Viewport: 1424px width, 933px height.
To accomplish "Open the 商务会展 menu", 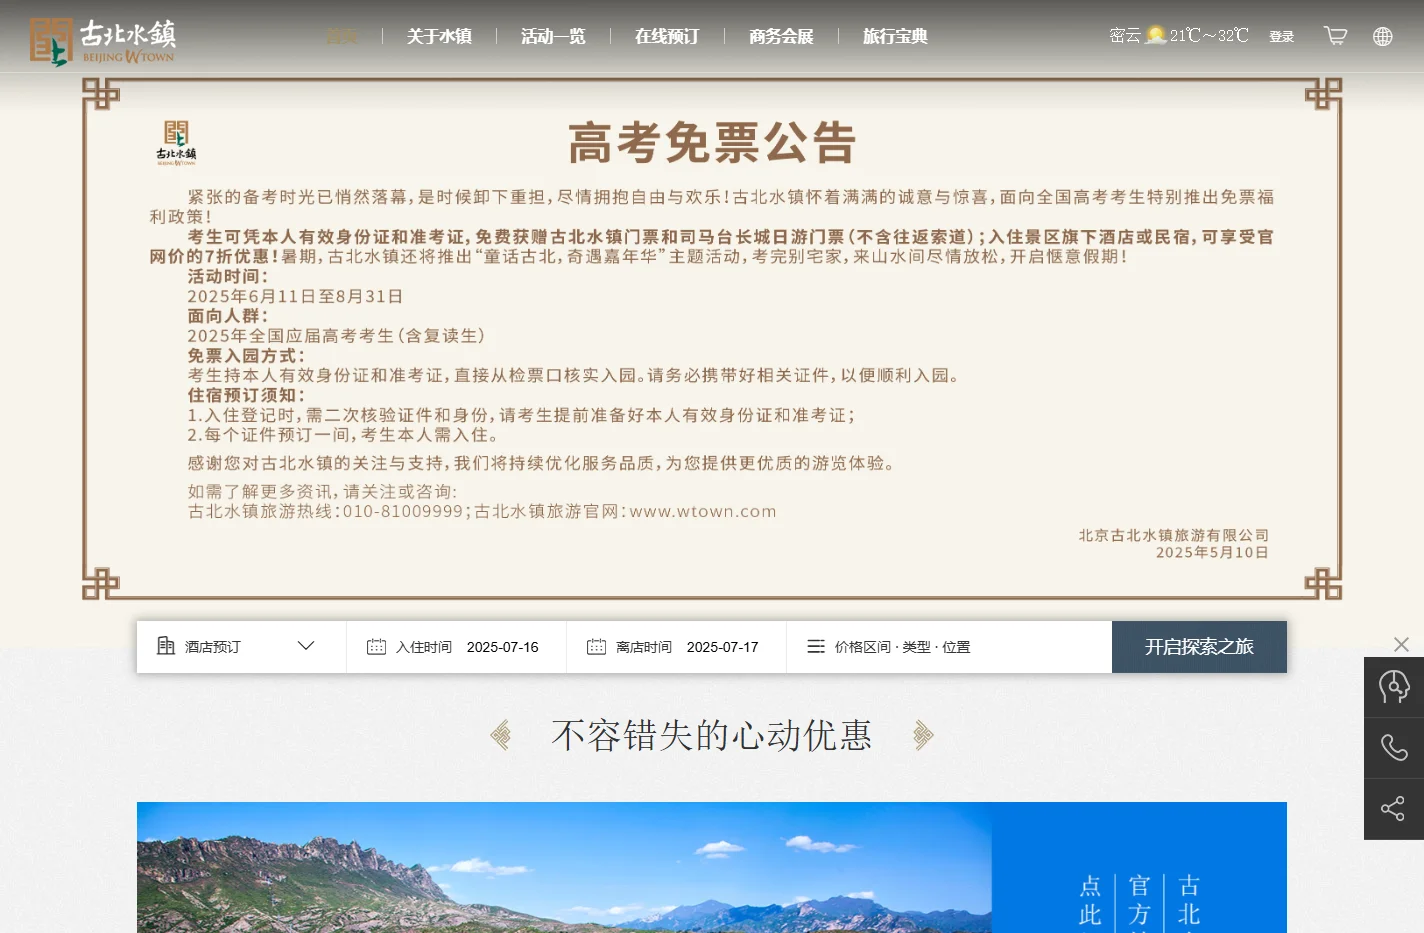I will 781,36.
